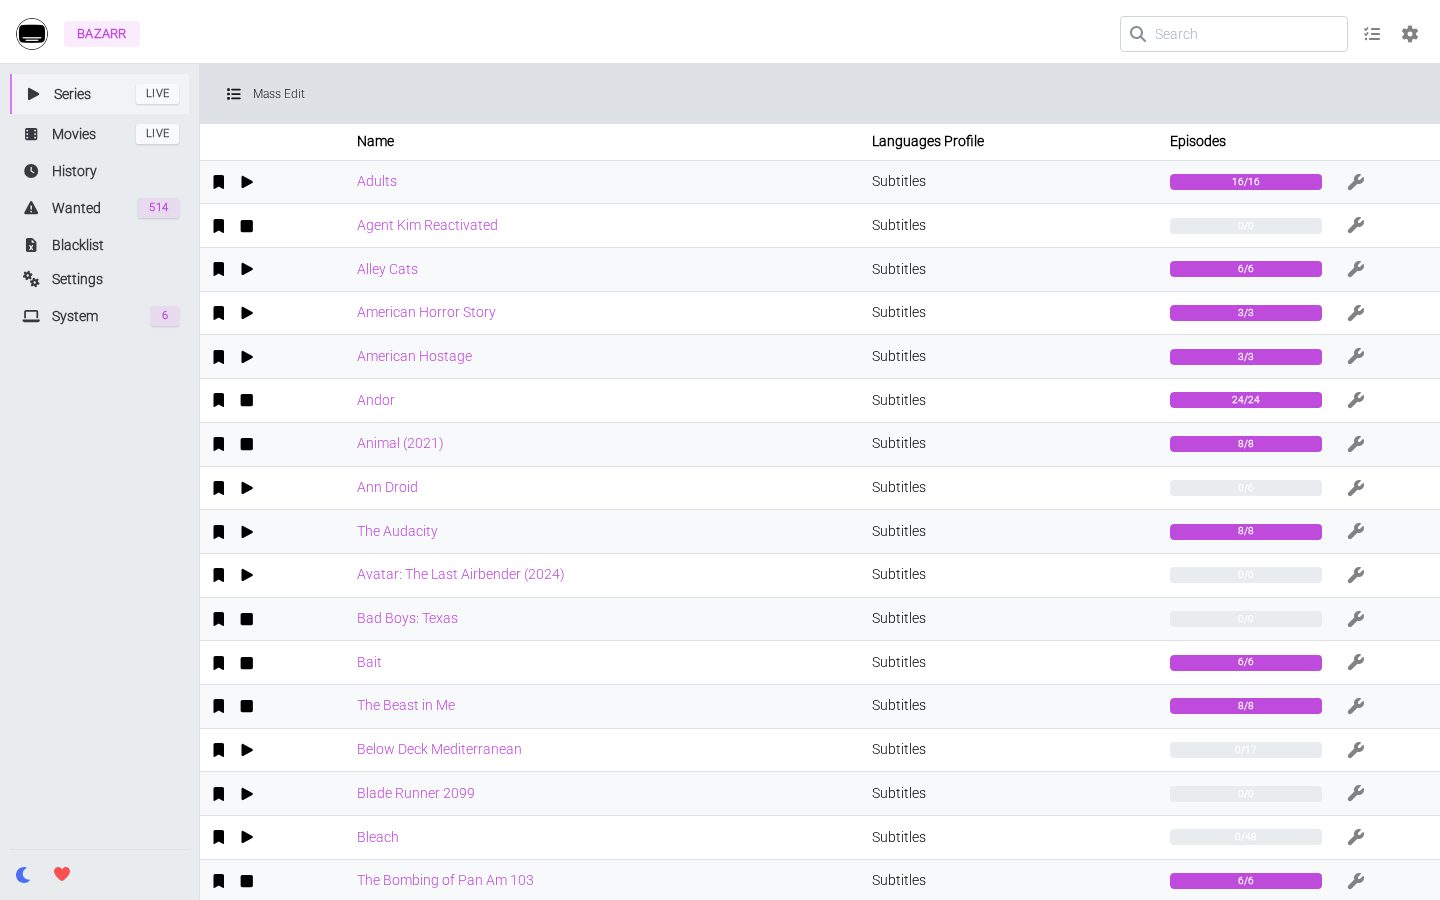Click the bookmark icon for American Hostage

pos(219,357)
